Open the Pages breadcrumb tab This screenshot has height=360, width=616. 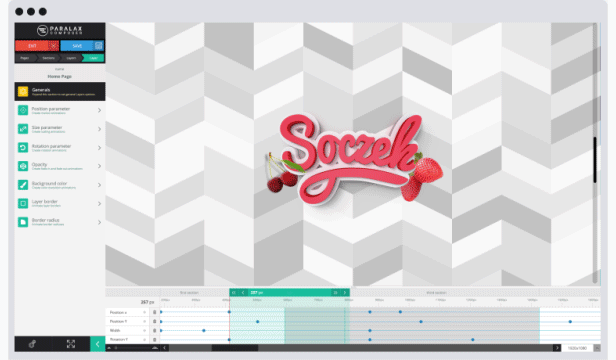pos(25,58)
